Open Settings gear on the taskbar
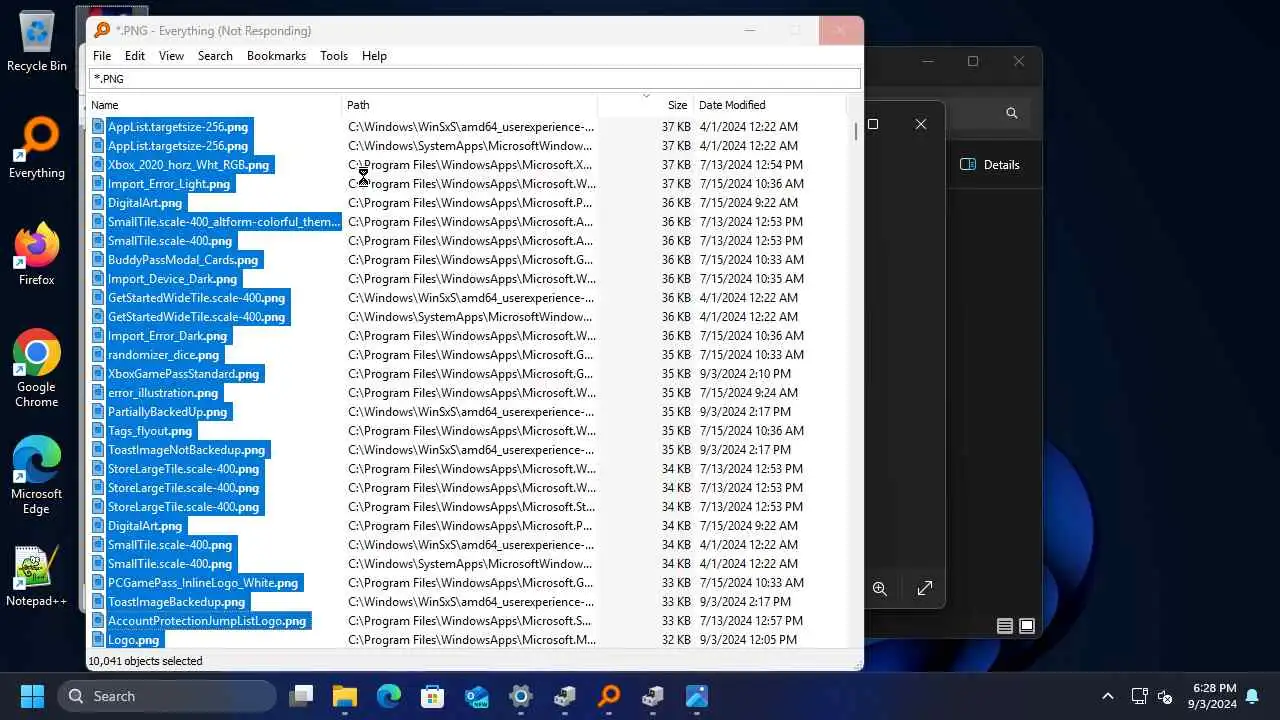1280x720 pixels. tap(521, 696)
